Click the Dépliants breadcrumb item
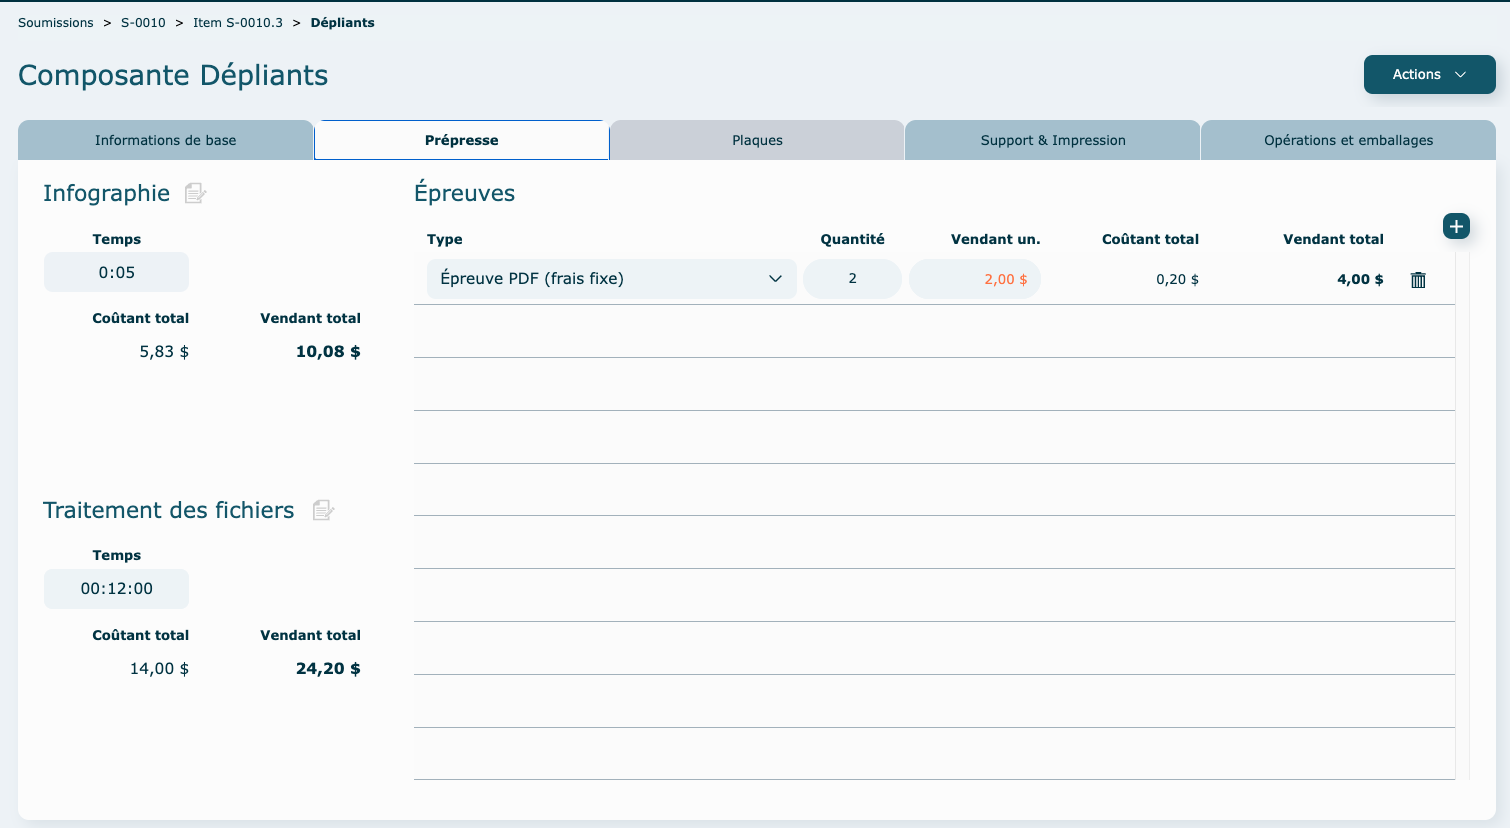Screen dimensions: 1510x828 pyautogui.click(x=342, y=22)
